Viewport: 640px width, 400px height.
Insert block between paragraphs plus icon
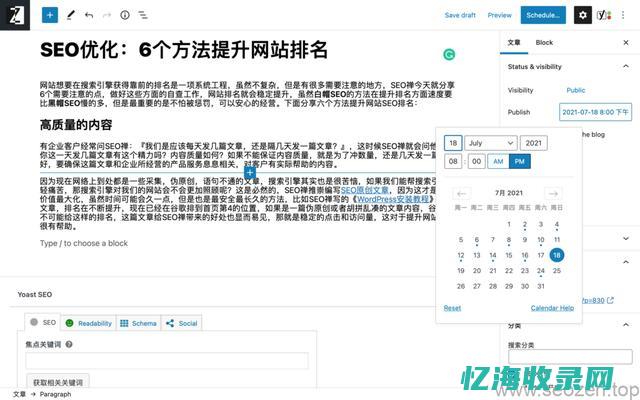(x=250, y=173)
